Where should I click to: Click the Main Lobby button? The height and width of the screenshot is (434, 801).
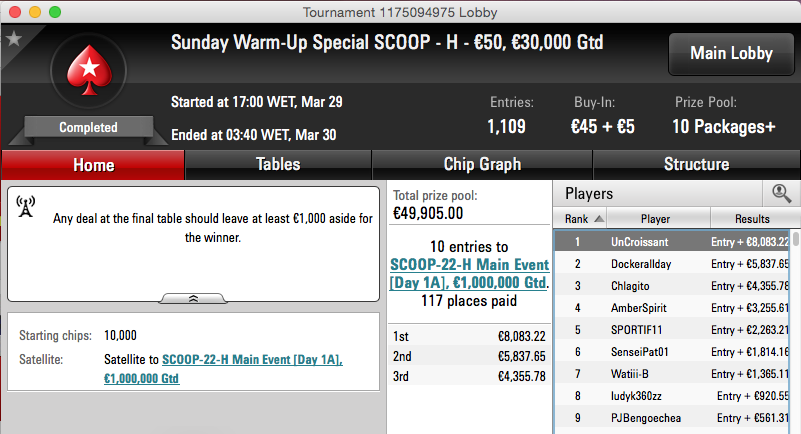[x=731, y=54]
